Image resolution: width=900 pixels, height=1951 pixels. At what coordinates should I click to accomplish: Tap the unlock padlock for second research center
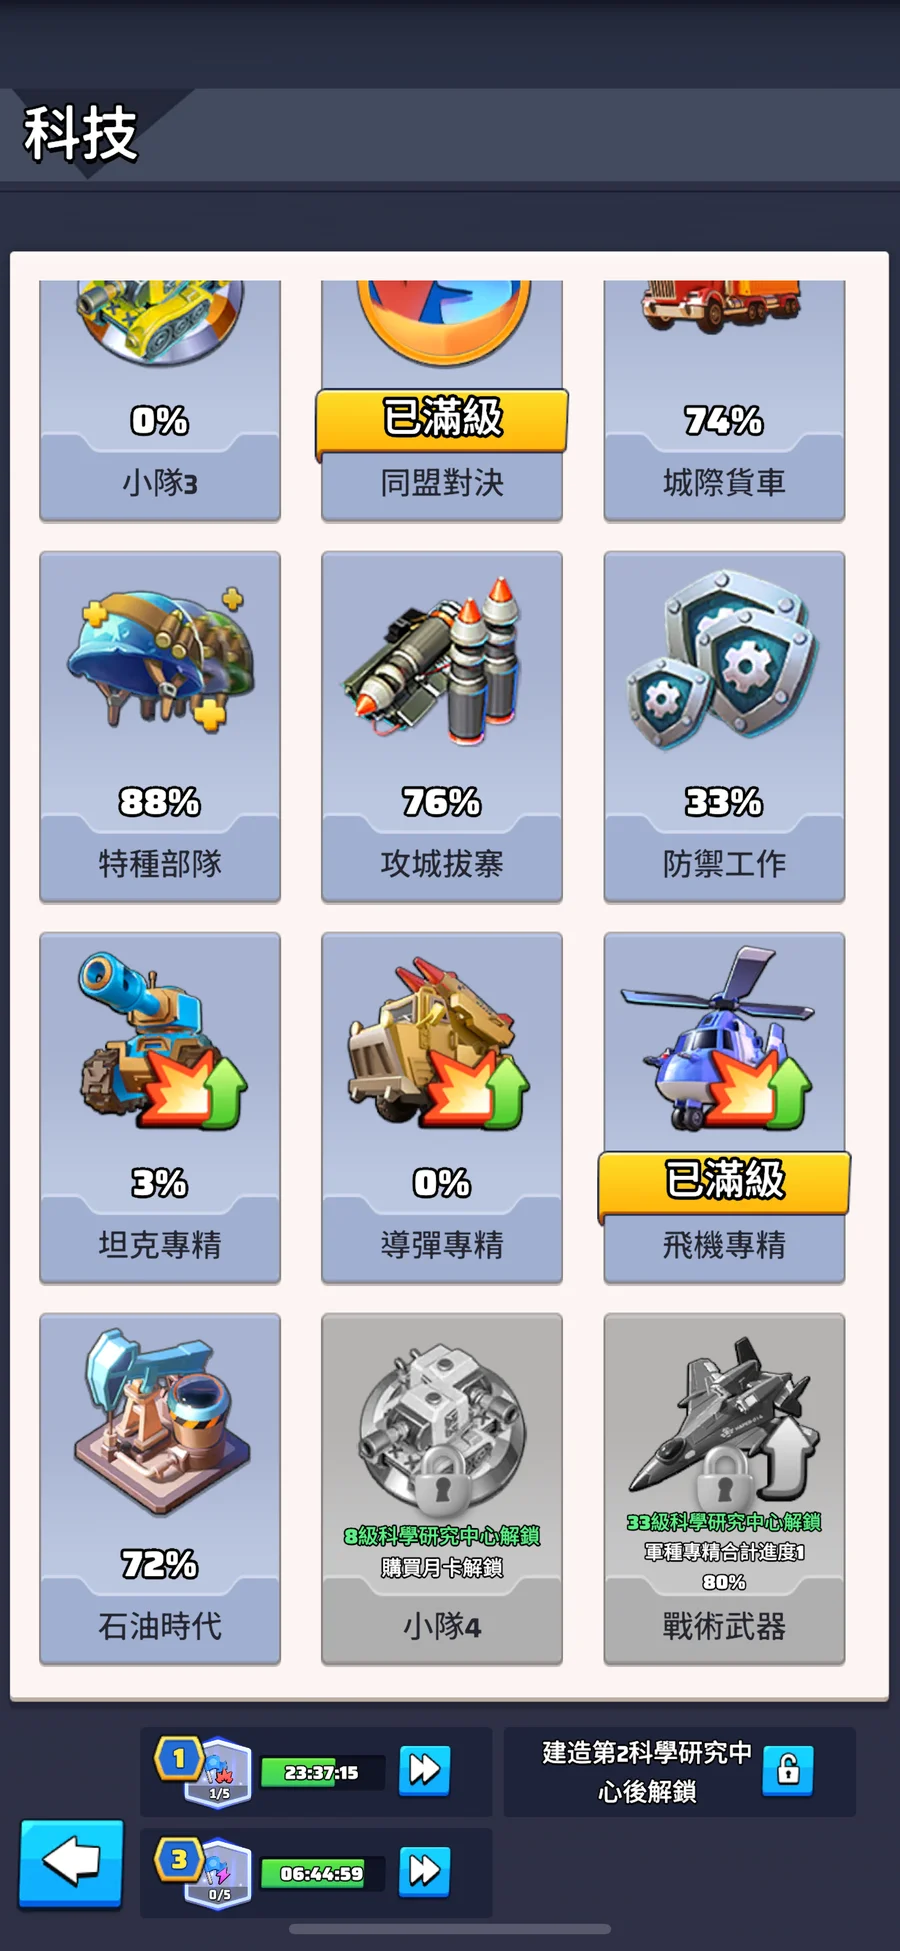tap(788, 1771)
